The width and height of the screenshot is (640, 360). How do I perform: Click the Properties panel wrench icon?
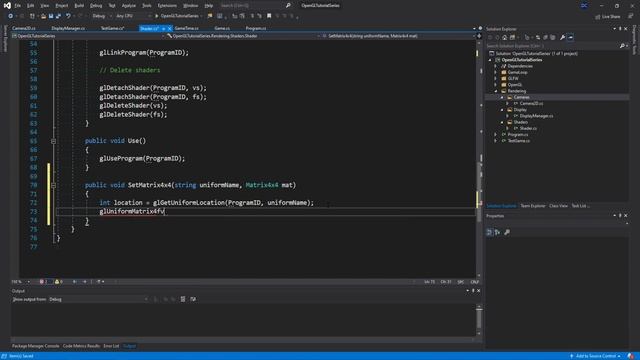click(x=507, y=232)
